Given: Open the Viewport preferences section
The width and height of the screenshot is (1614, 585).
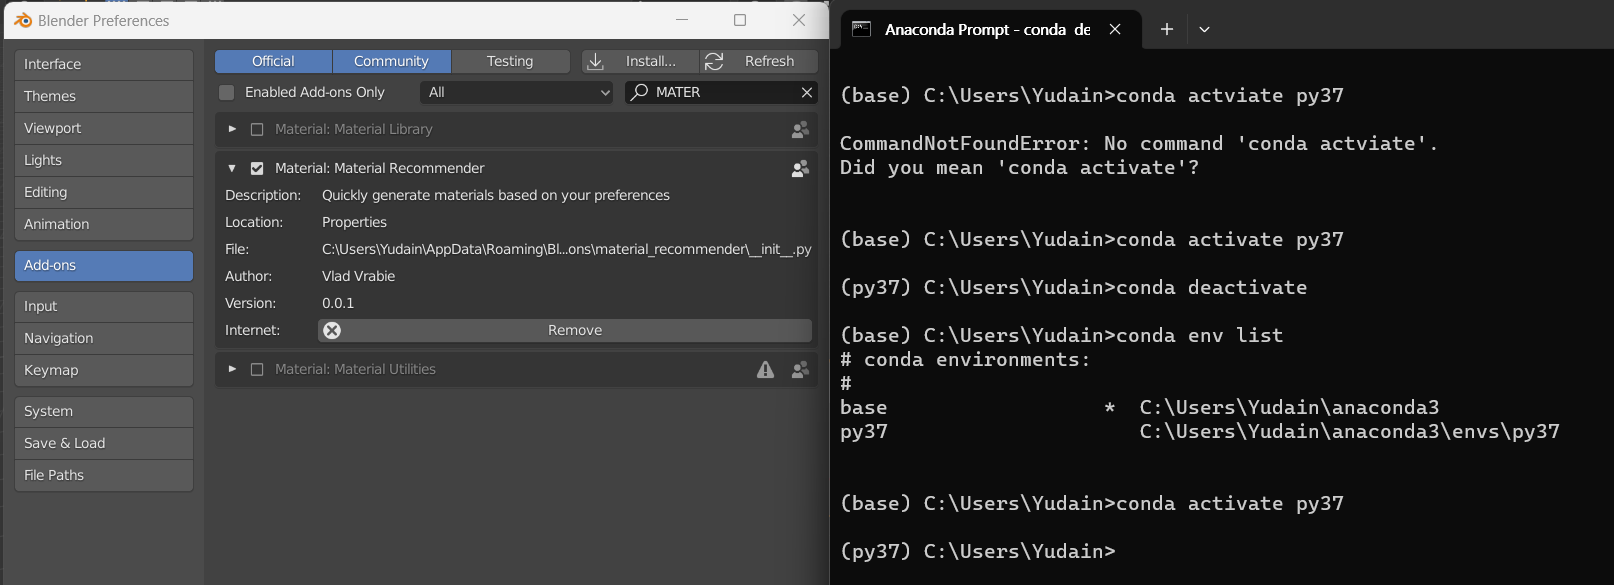Looking at the screenshot, I should tap(104, 128).
